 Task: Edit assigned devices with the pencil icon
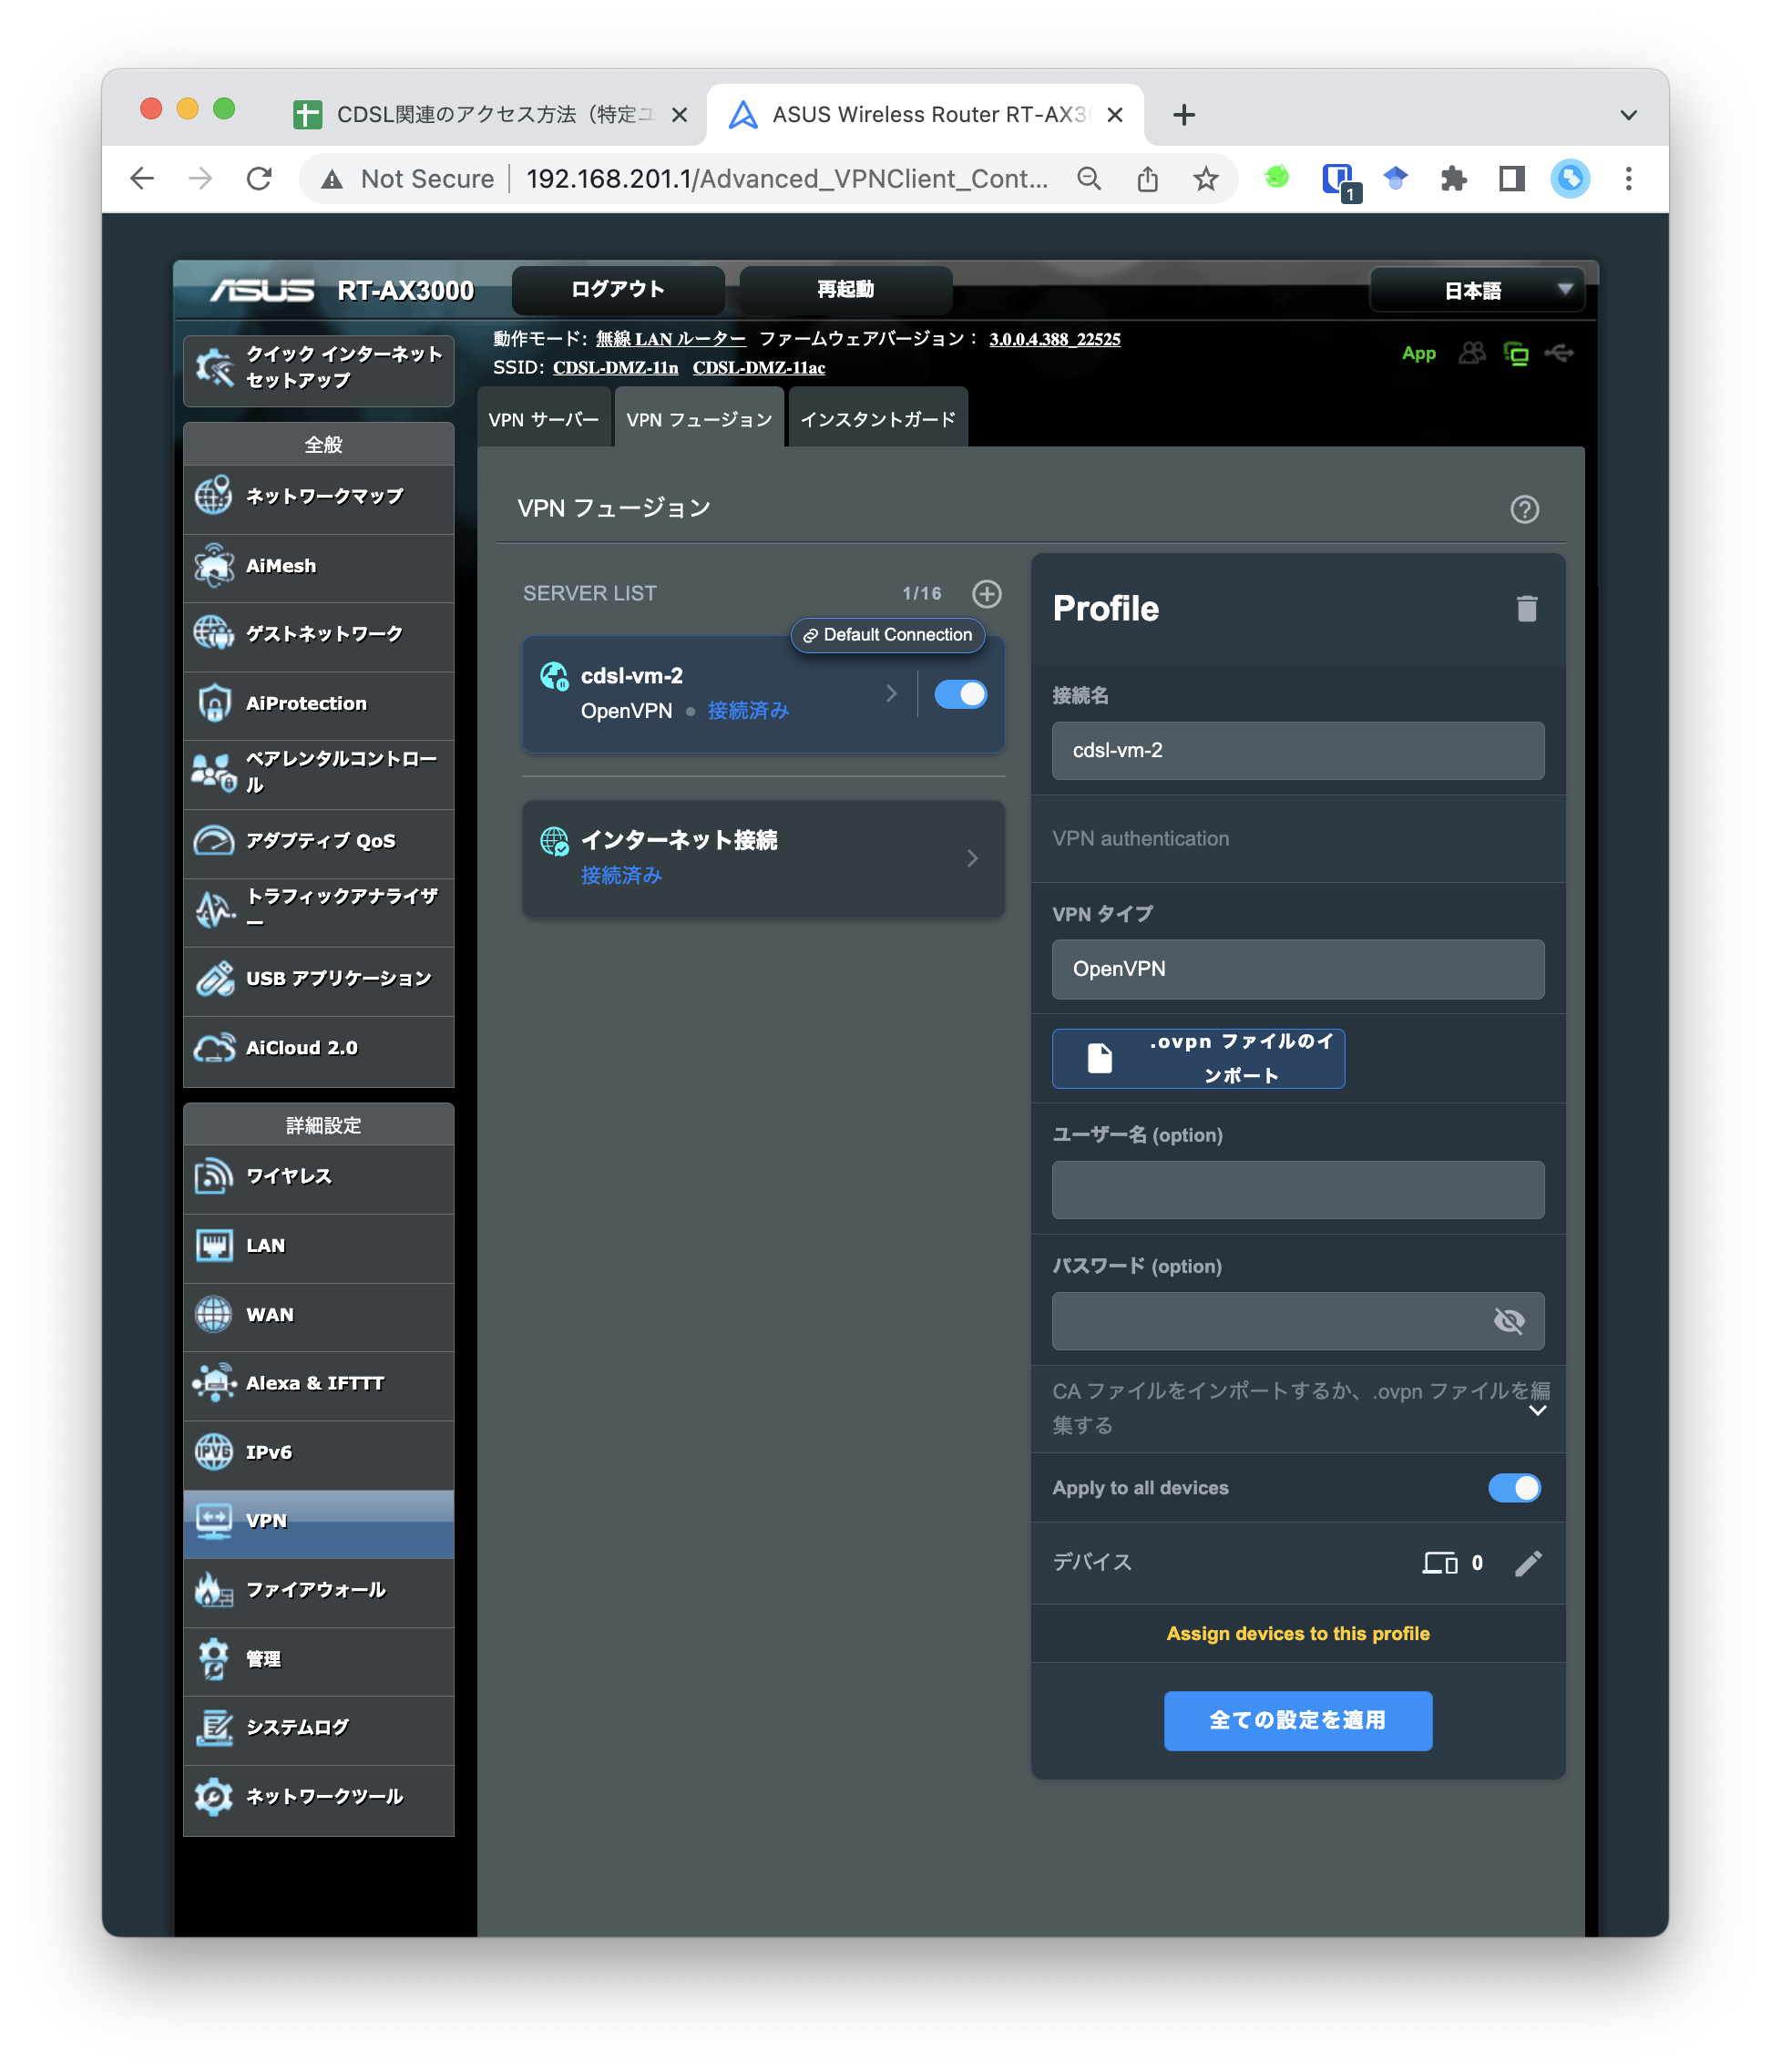pyautogui.click(x=1528, y=1562)
